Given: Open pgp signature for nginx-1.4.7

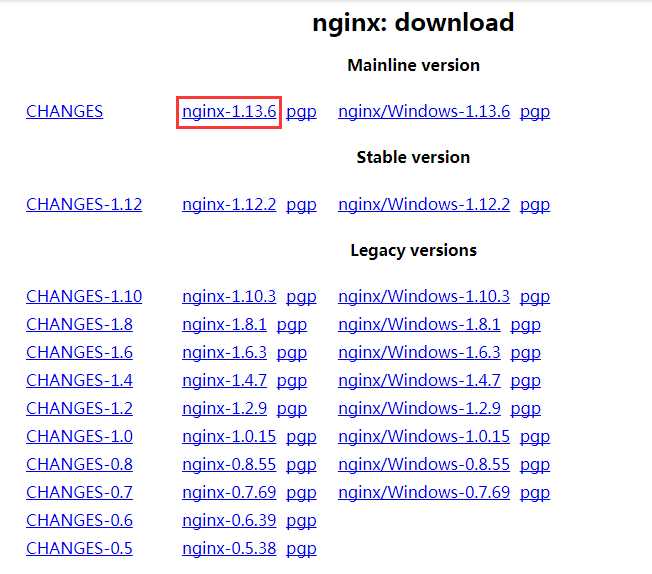Looking at the screenshot, I should click(292, 381).
